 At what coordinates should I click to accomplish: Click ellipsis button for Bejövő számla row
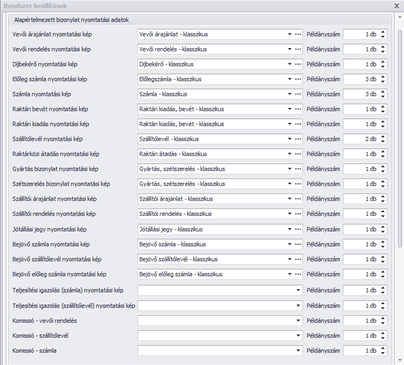point(298,244)
